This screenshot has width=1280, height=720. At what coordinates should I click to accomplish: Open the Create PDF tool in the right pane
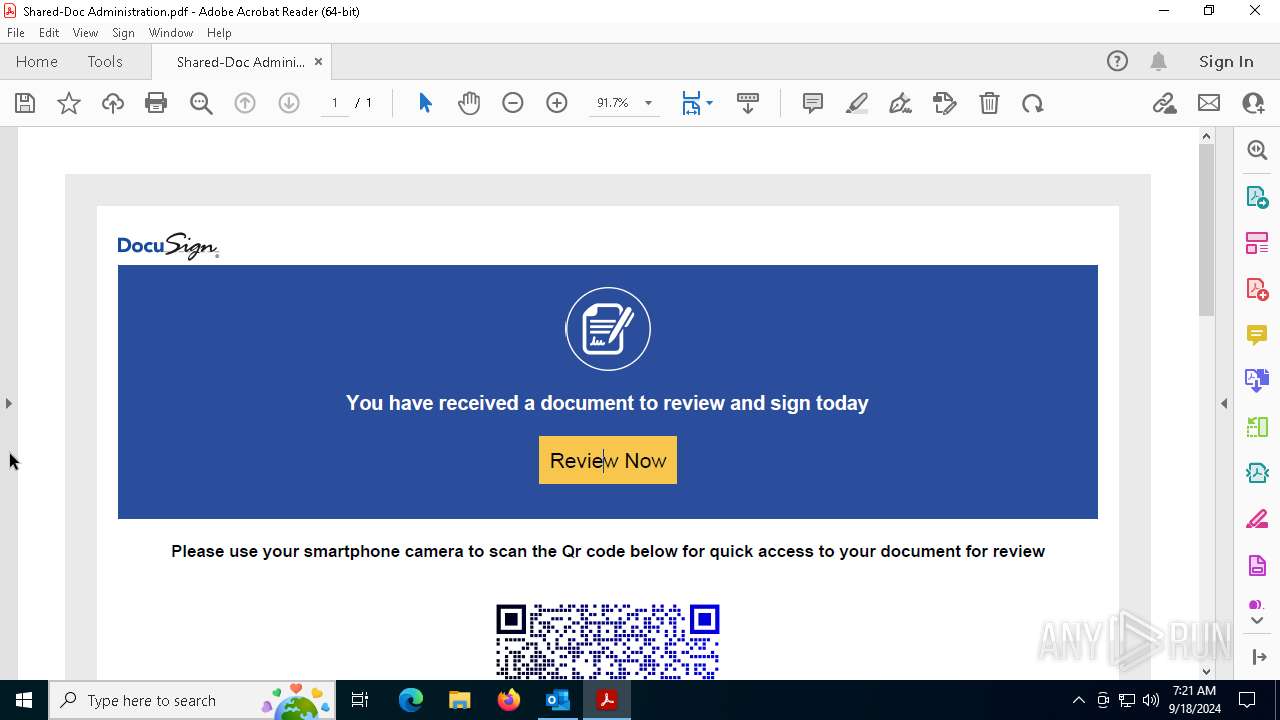click(1257, 289)
